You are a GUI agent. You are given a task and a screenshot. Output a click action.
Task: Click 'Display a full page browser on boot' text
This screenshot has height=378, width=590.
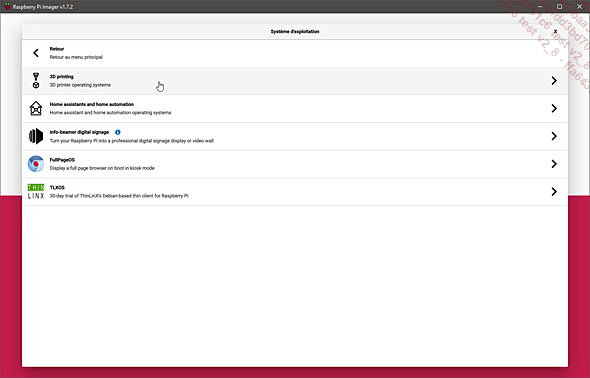point(102,168)
